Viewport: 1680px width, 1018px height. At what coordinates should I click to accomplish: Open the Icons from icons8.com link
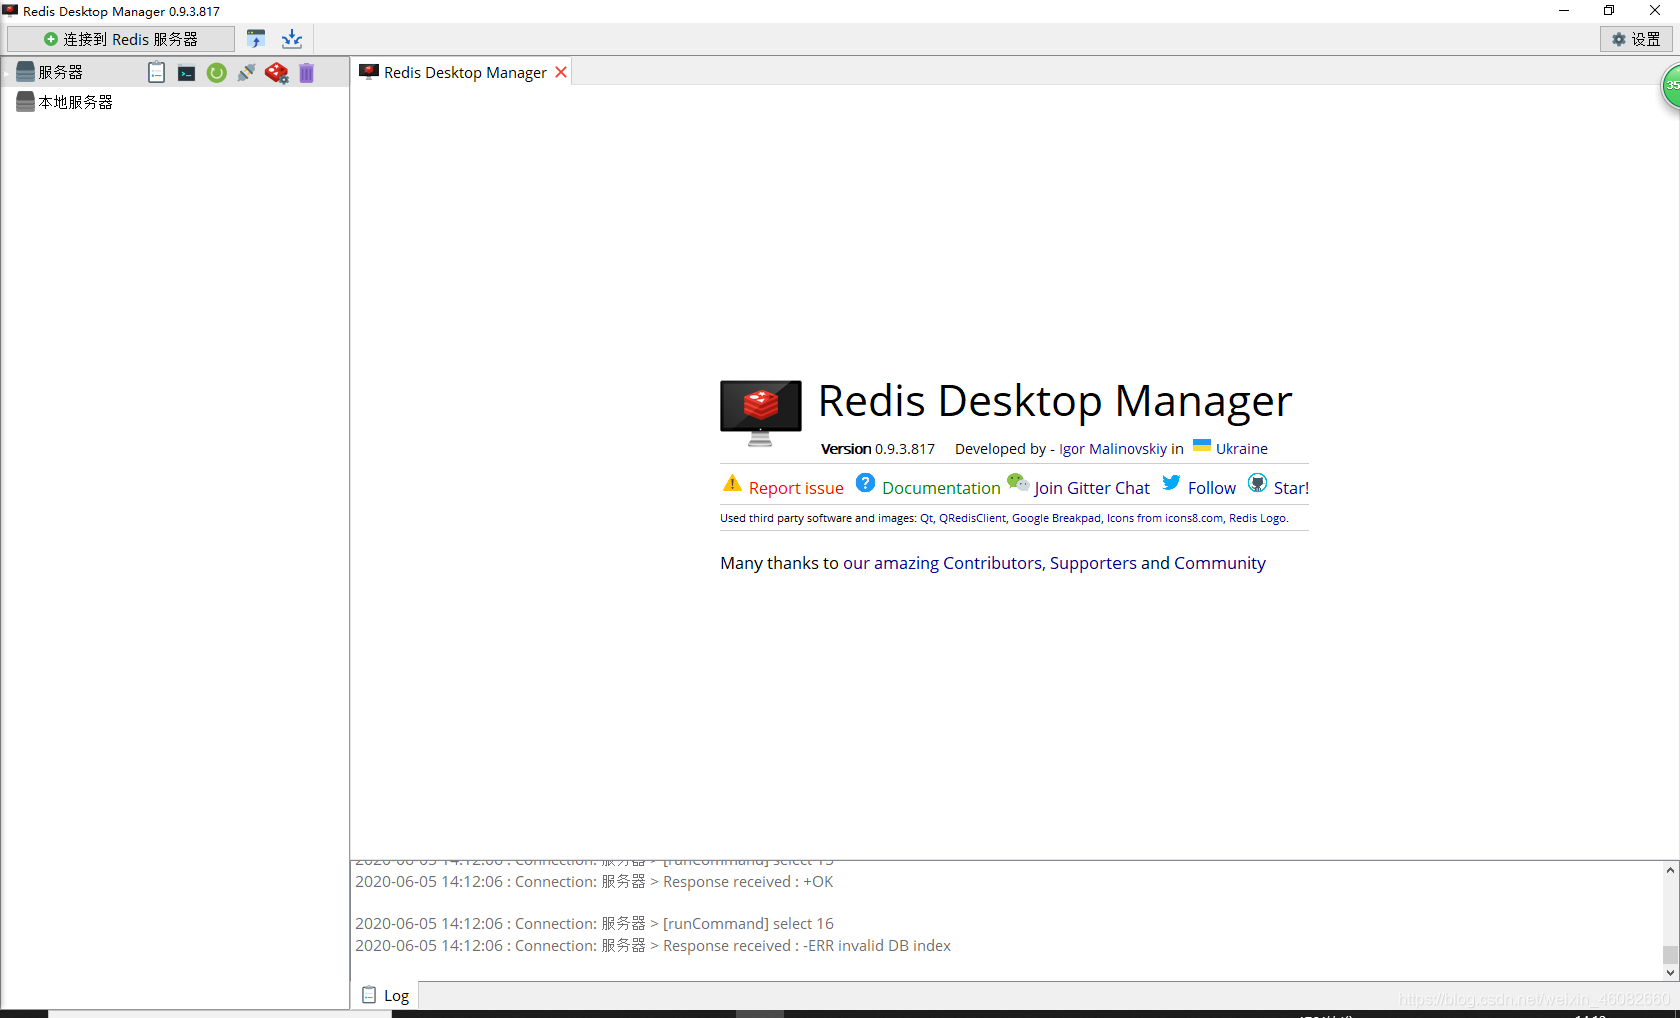click(1165, 518)
